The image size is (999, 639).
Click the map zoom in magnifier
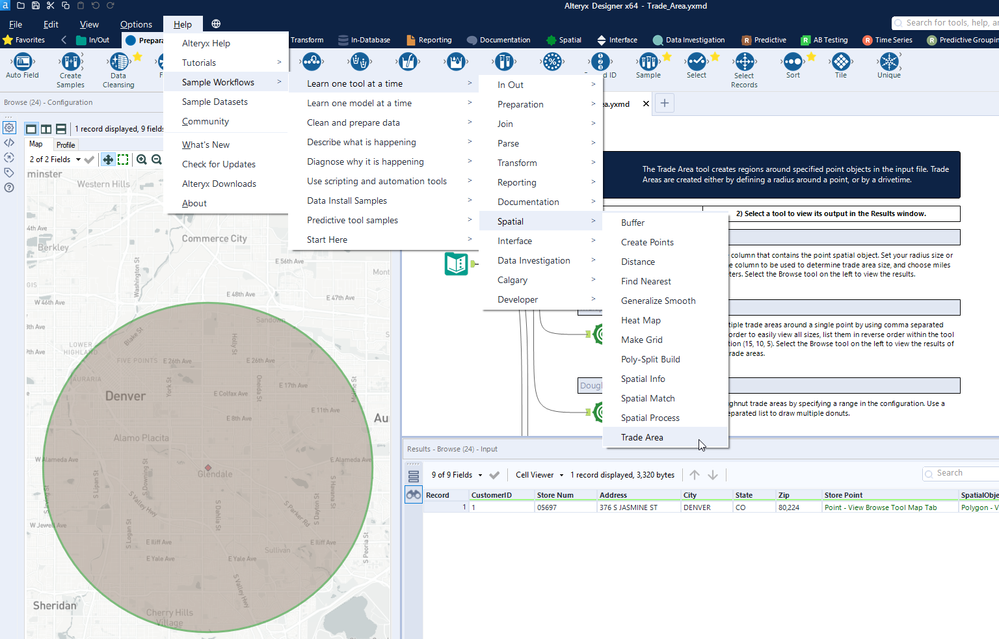pyautogui.click(x=142, y=159)
